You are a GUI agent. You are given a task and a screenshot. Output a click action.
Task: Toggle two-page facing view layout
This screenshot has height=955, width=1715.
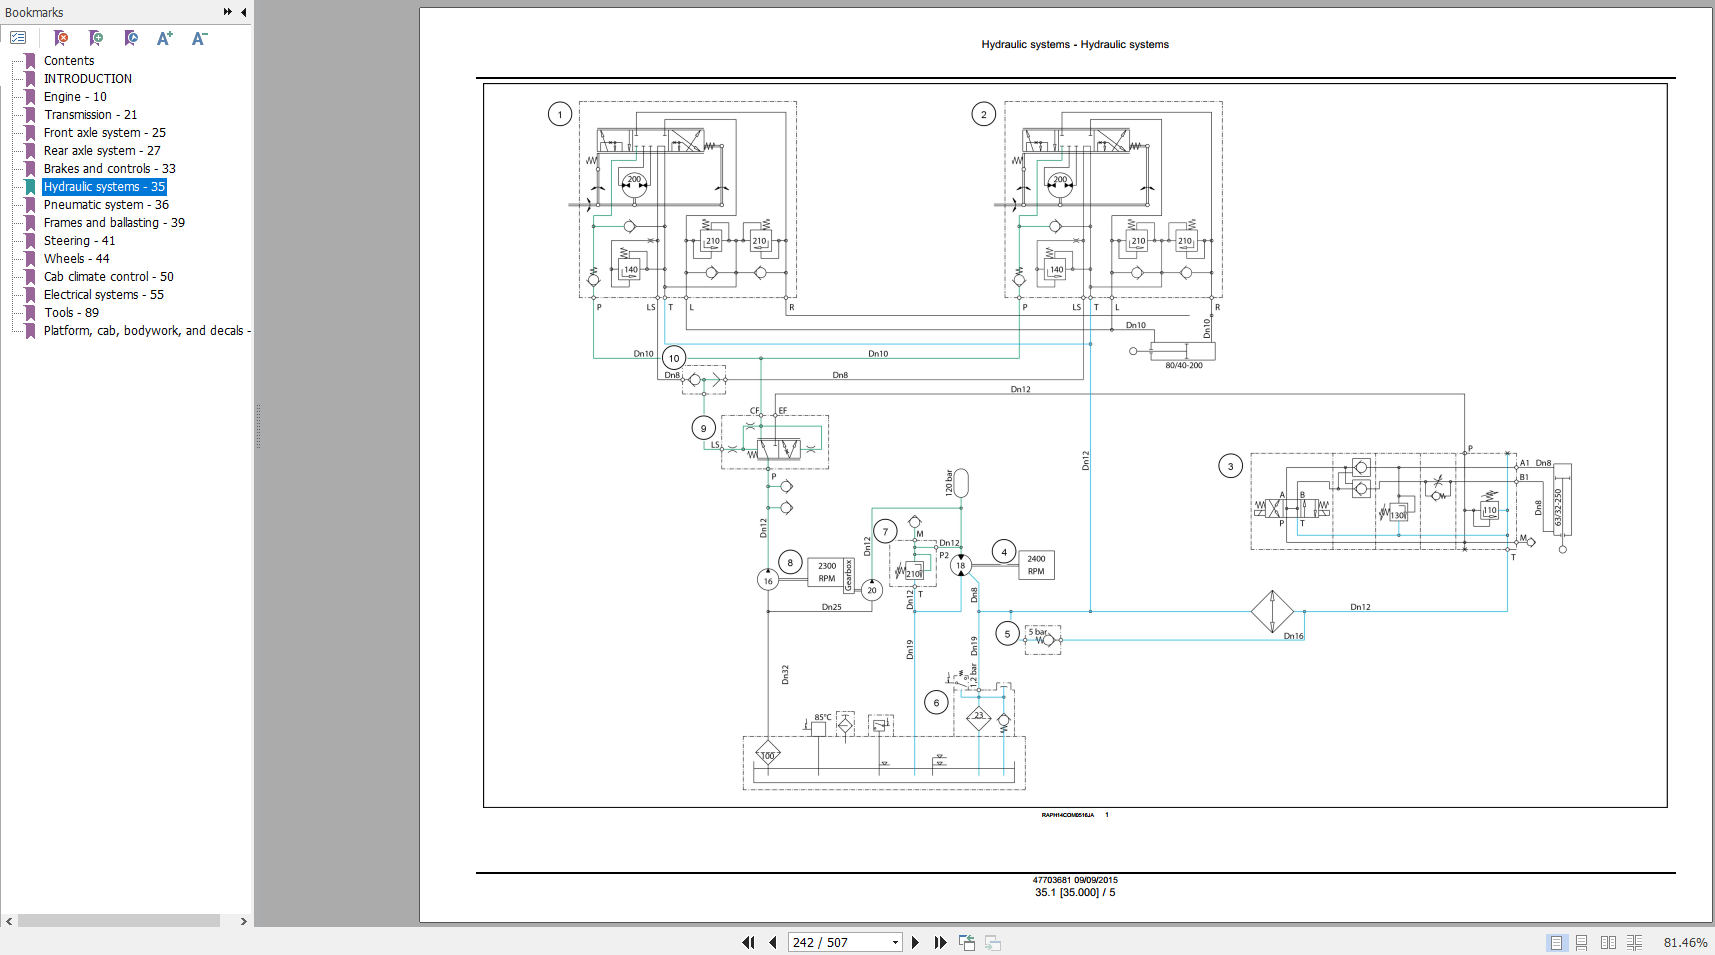tap(1608, 942)
